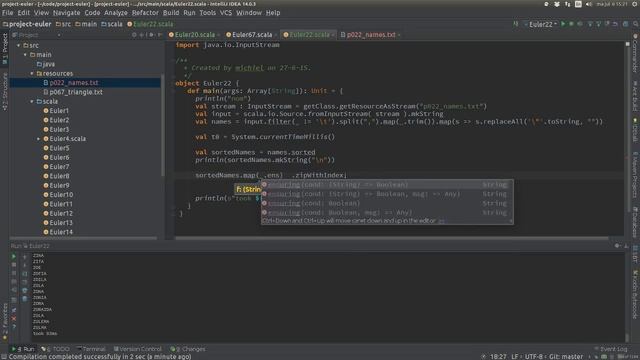The width and height of the screenshot is (640, 360).
Task: Switch to the Euler67.scala editor tab
Action: tap(251, 35)
